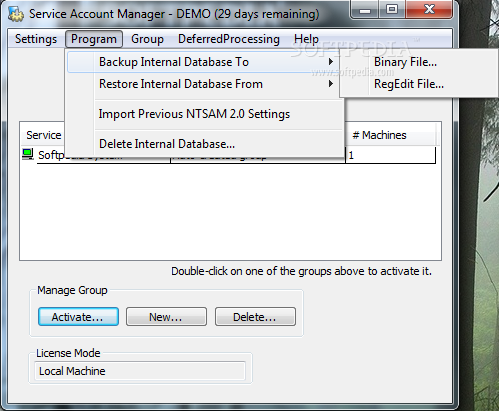Click the Local Machine license mode field

tap(140, 371)
